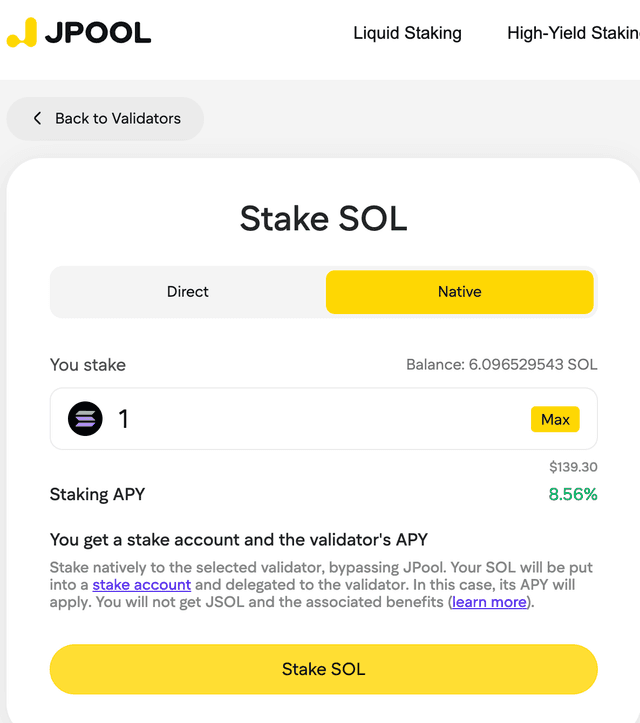Viewport: 640px width, 723px height.
Task: Follow the learn more link
Action: click(489, 602)
